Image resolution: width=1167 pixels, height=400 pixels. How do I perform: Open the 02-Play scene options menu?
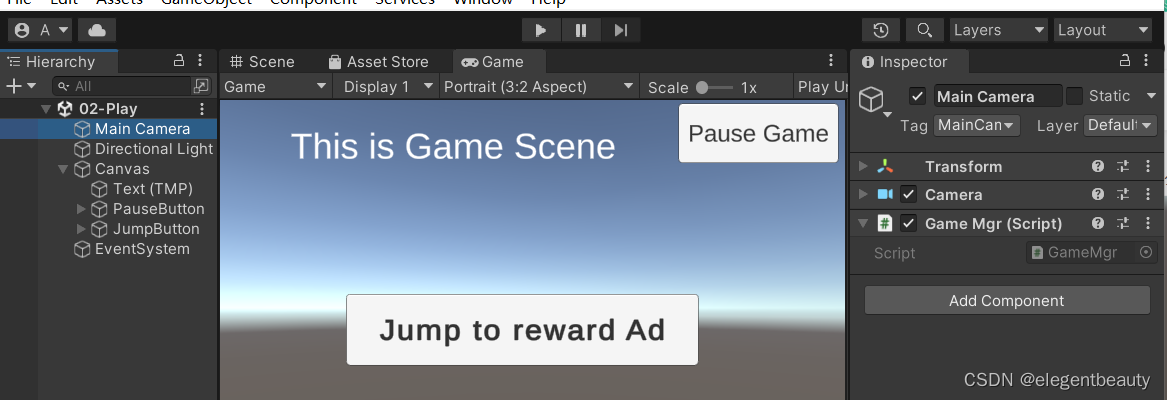[201, 109]
